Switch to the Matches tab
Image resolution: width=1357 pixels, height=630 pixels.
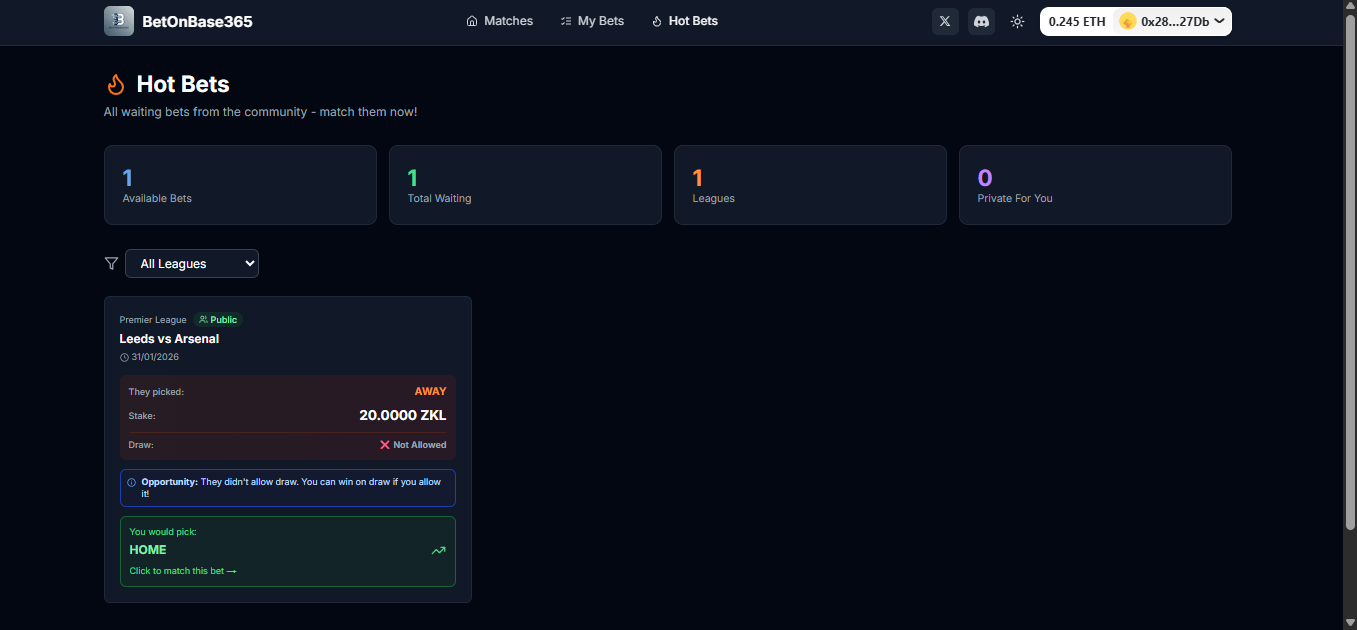point(499,20)
